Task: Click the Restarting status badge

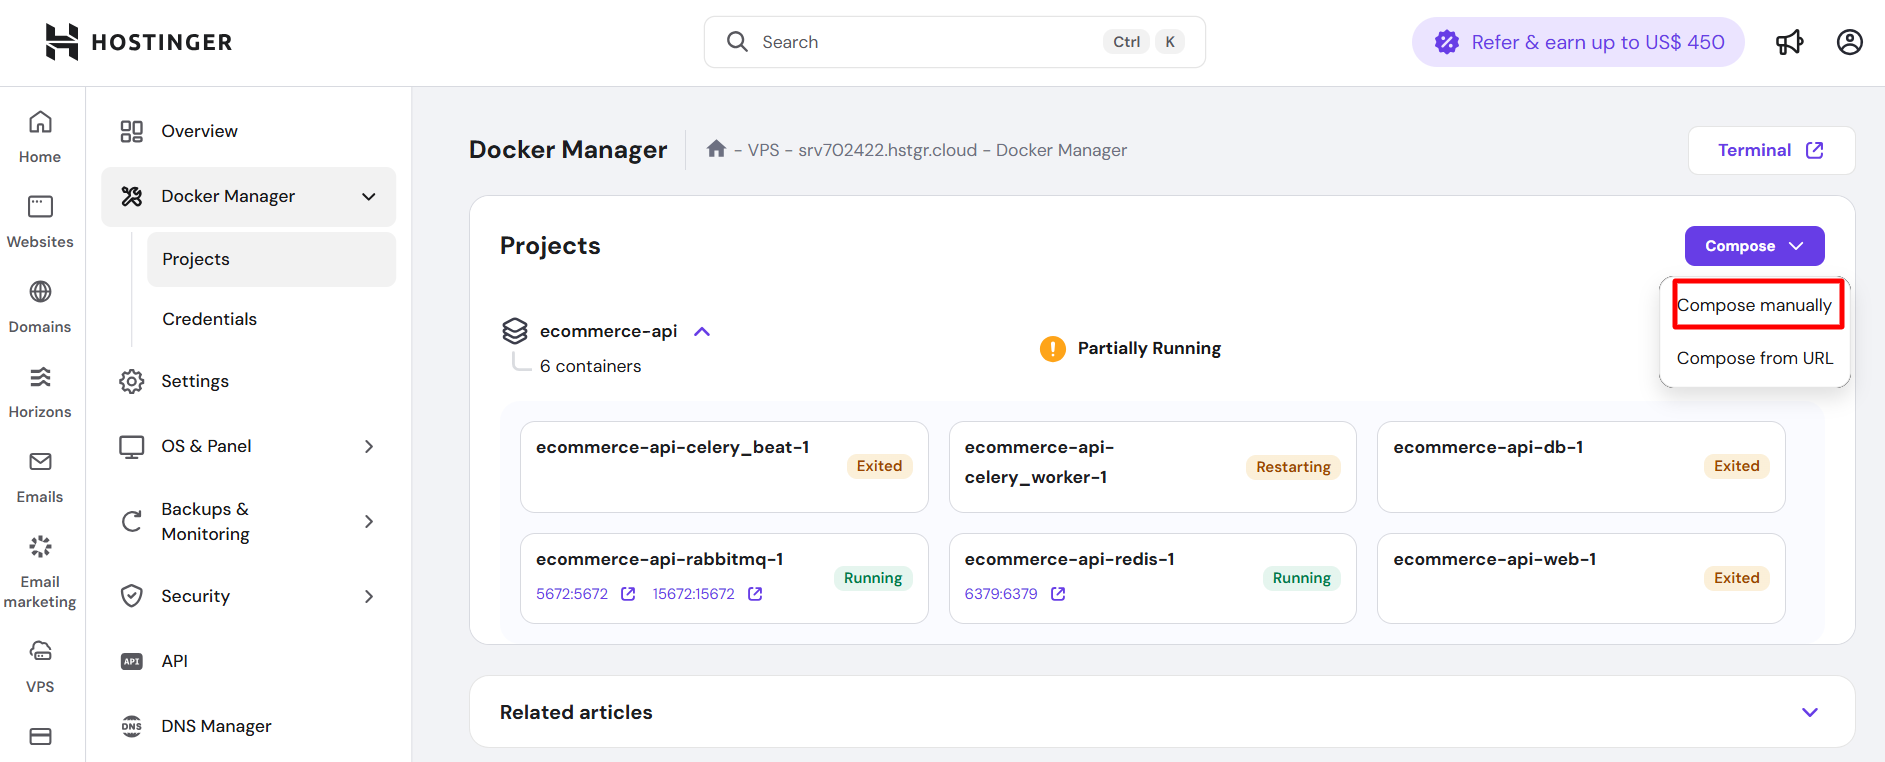Action: [1293, 467]
